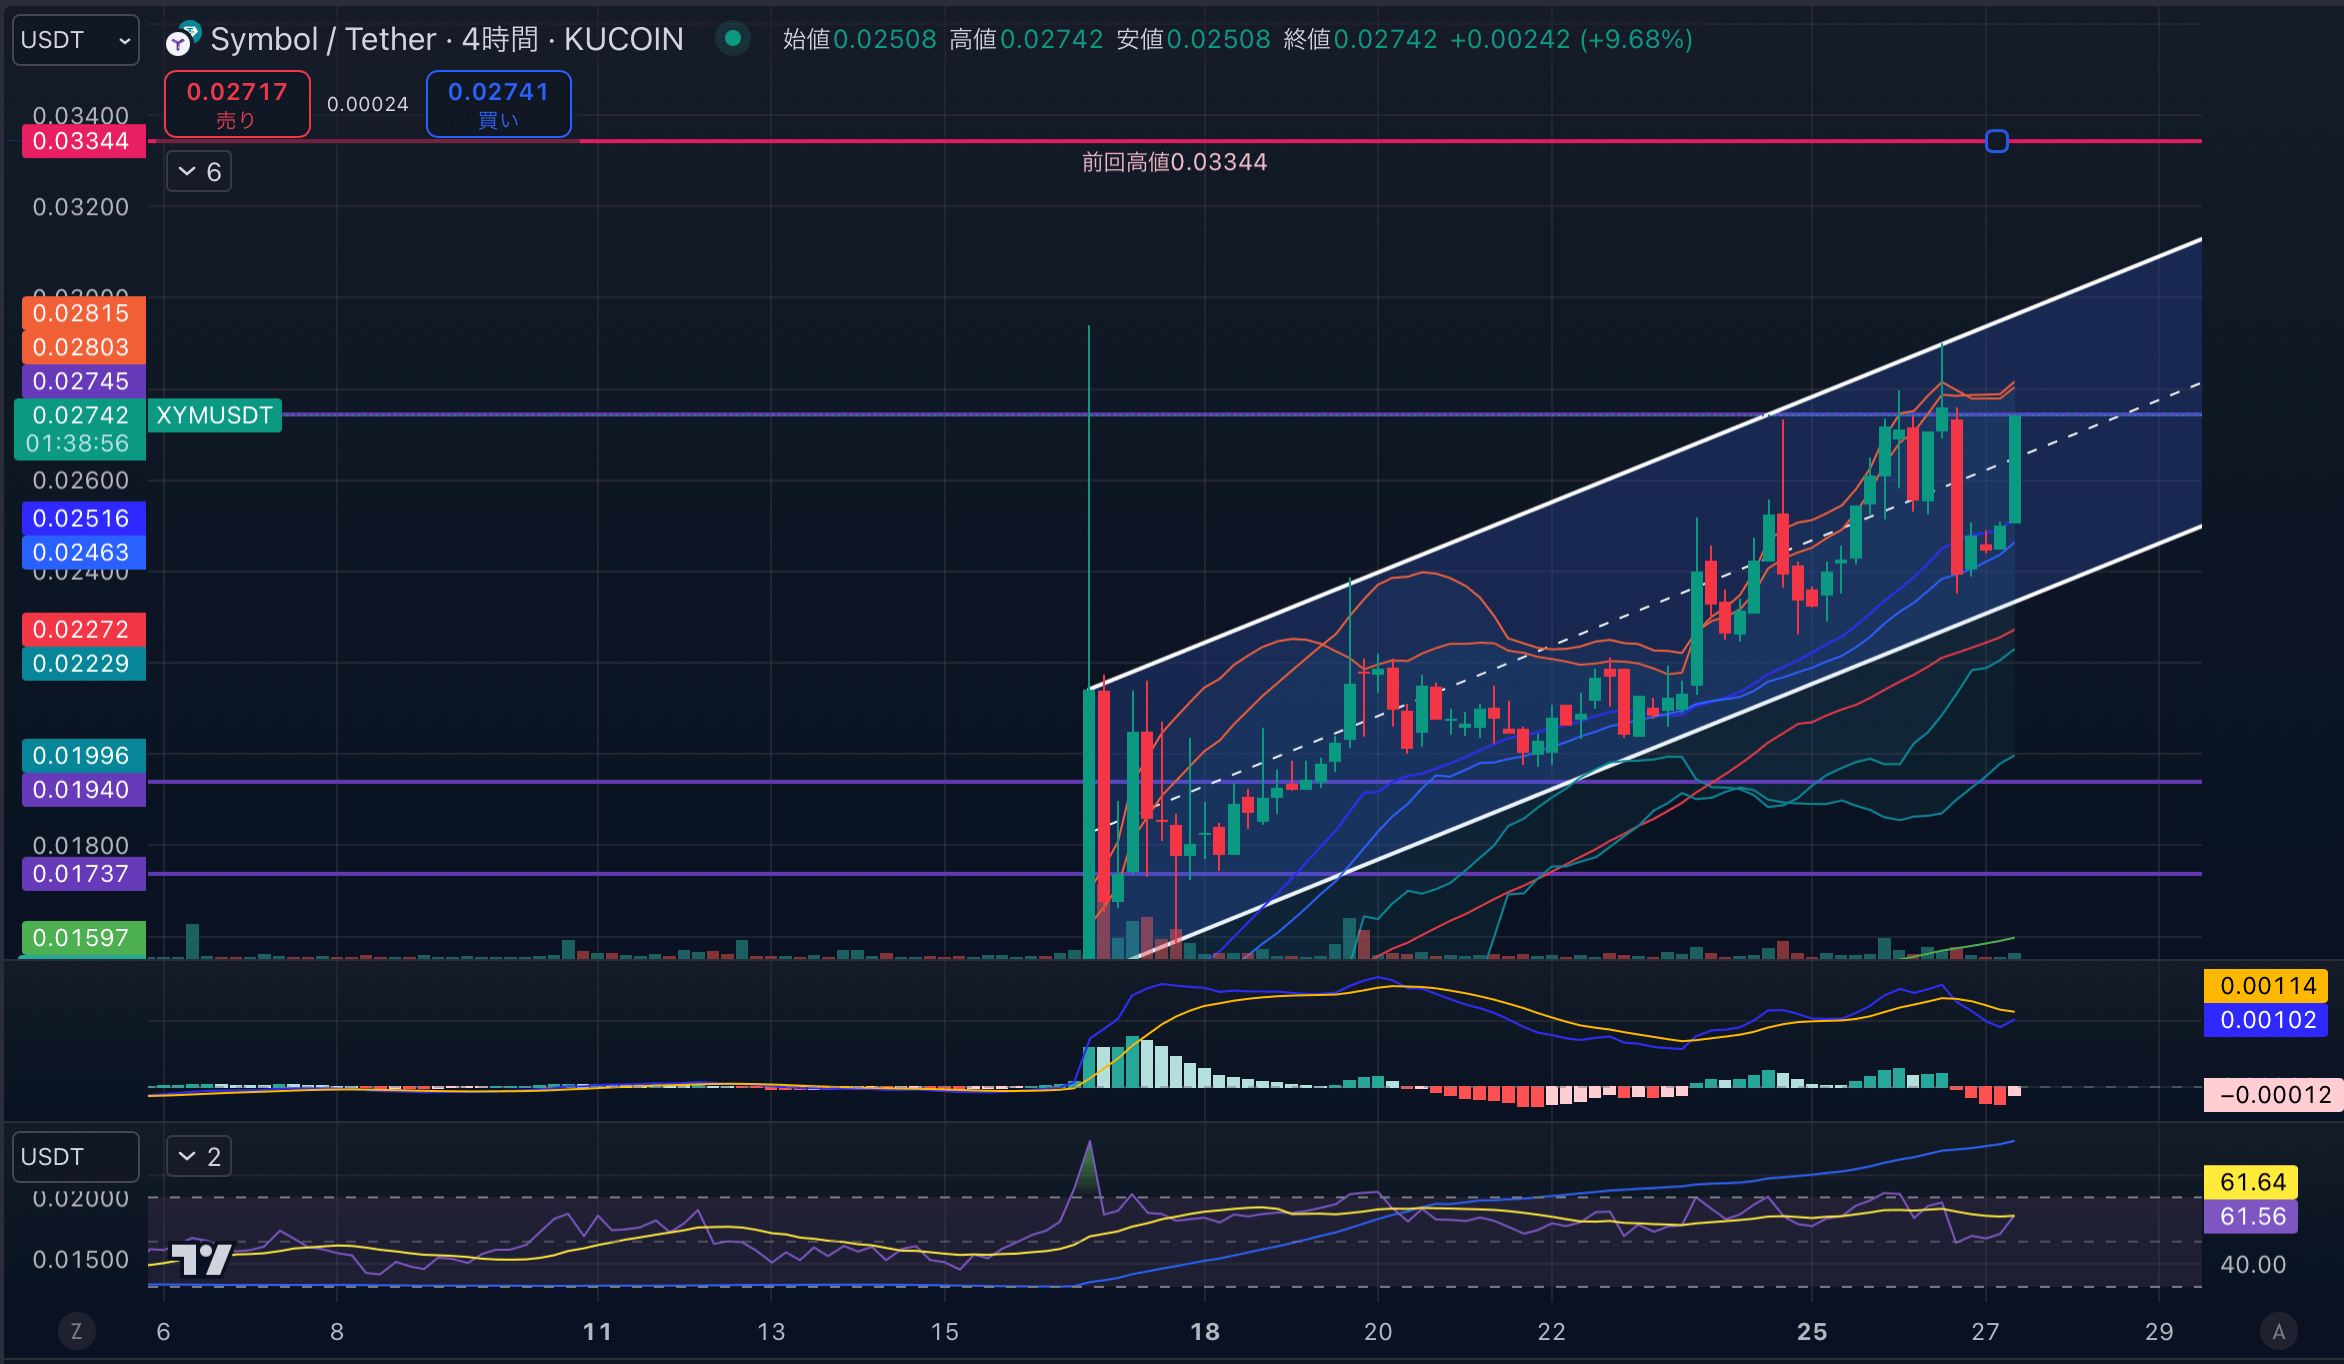This screenshot has height=1364, width=2344.
Task: Click the 0.02463 blue price label
Action: click(82, 552)
